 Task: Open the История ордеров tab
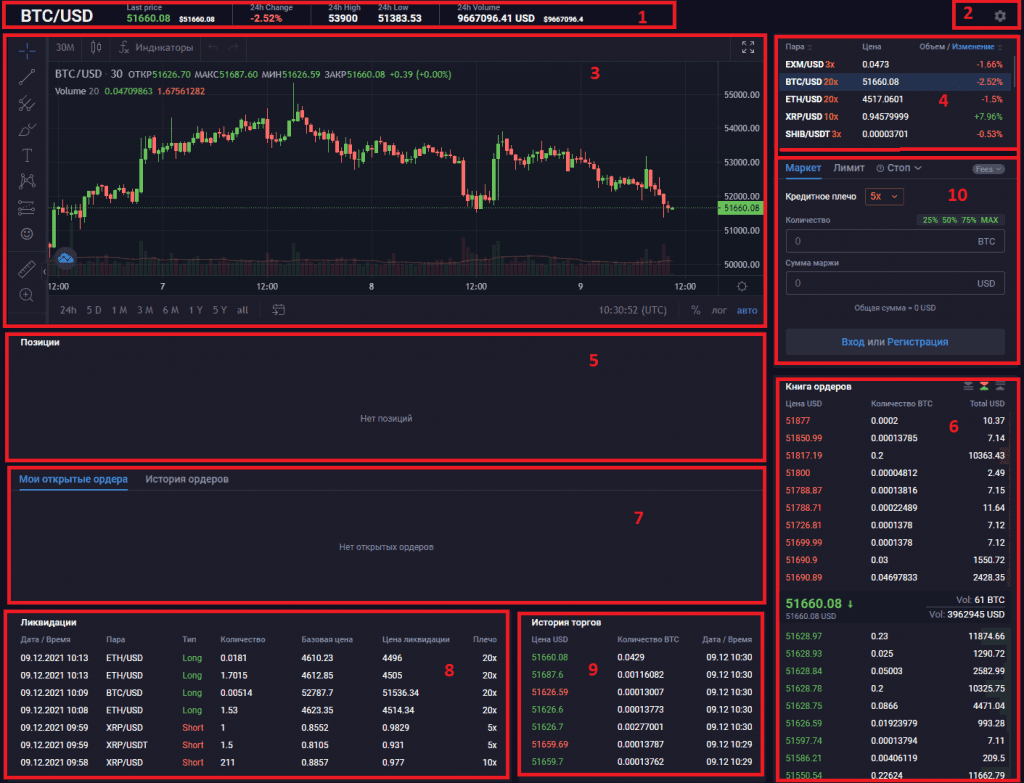(187, 479)
